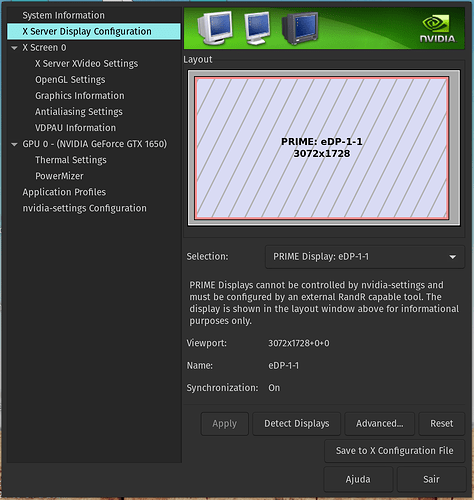Viewport: 474px width, 500px height.
Task: Open System Information page
Action: tap(63, 15)
